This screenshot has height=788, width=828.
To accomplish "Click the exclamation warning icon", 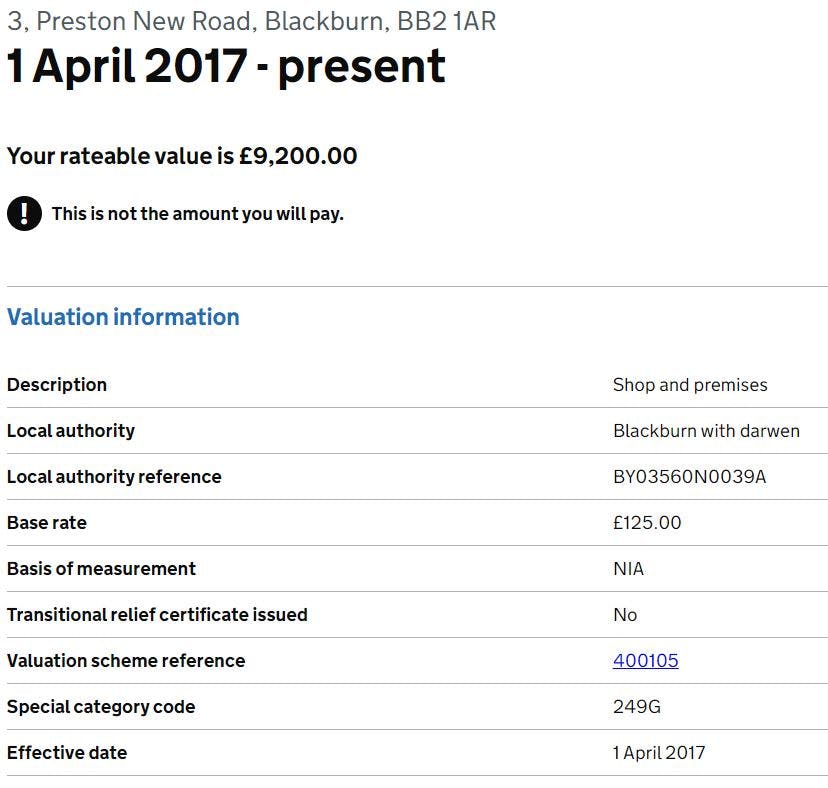I will [24, 213].
